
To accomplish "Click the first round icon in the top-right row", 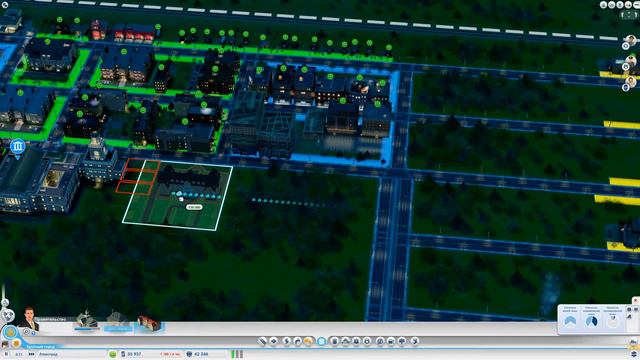I will click(604, 5).
